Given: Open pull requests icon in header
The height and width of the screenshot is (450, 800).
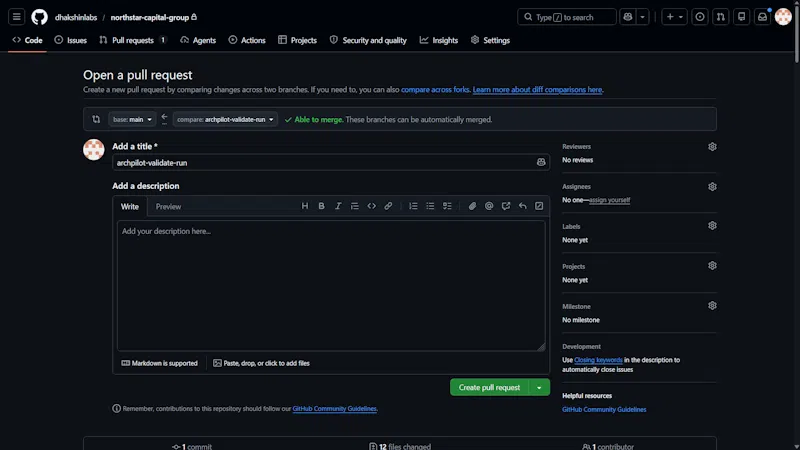Looking at the screenshot, I should [x=720, y=17].
